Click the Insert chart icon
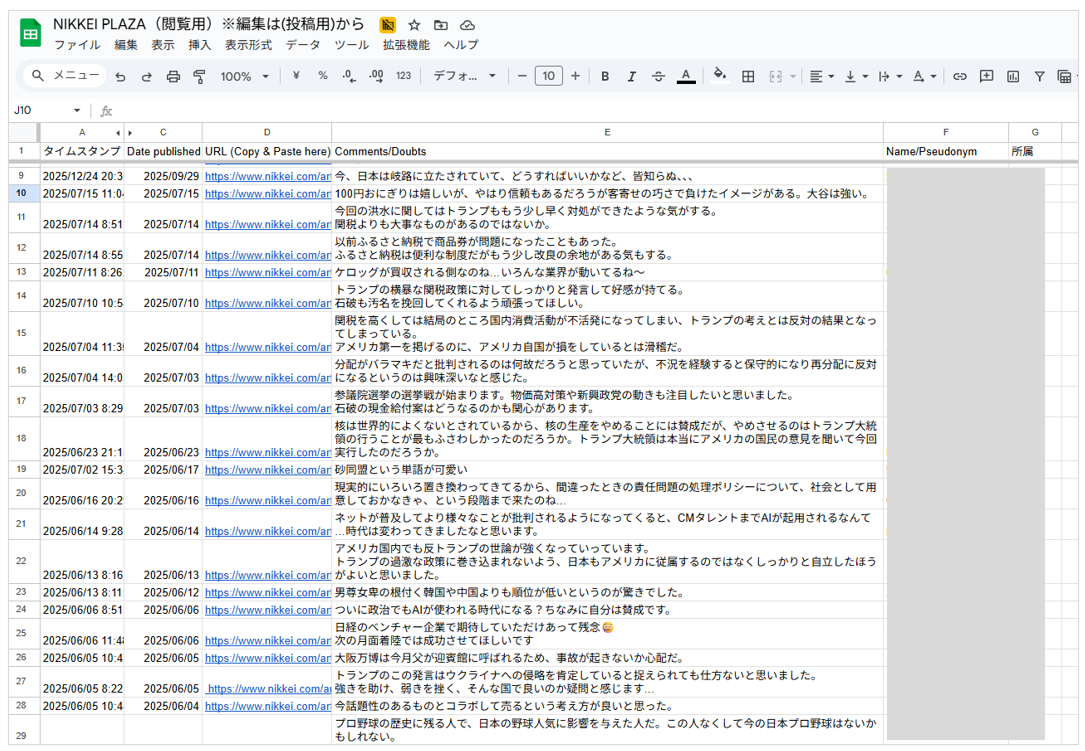The height and width of the screenshot is (751, 1085). pyautogui.click(x=1013, y=76)
